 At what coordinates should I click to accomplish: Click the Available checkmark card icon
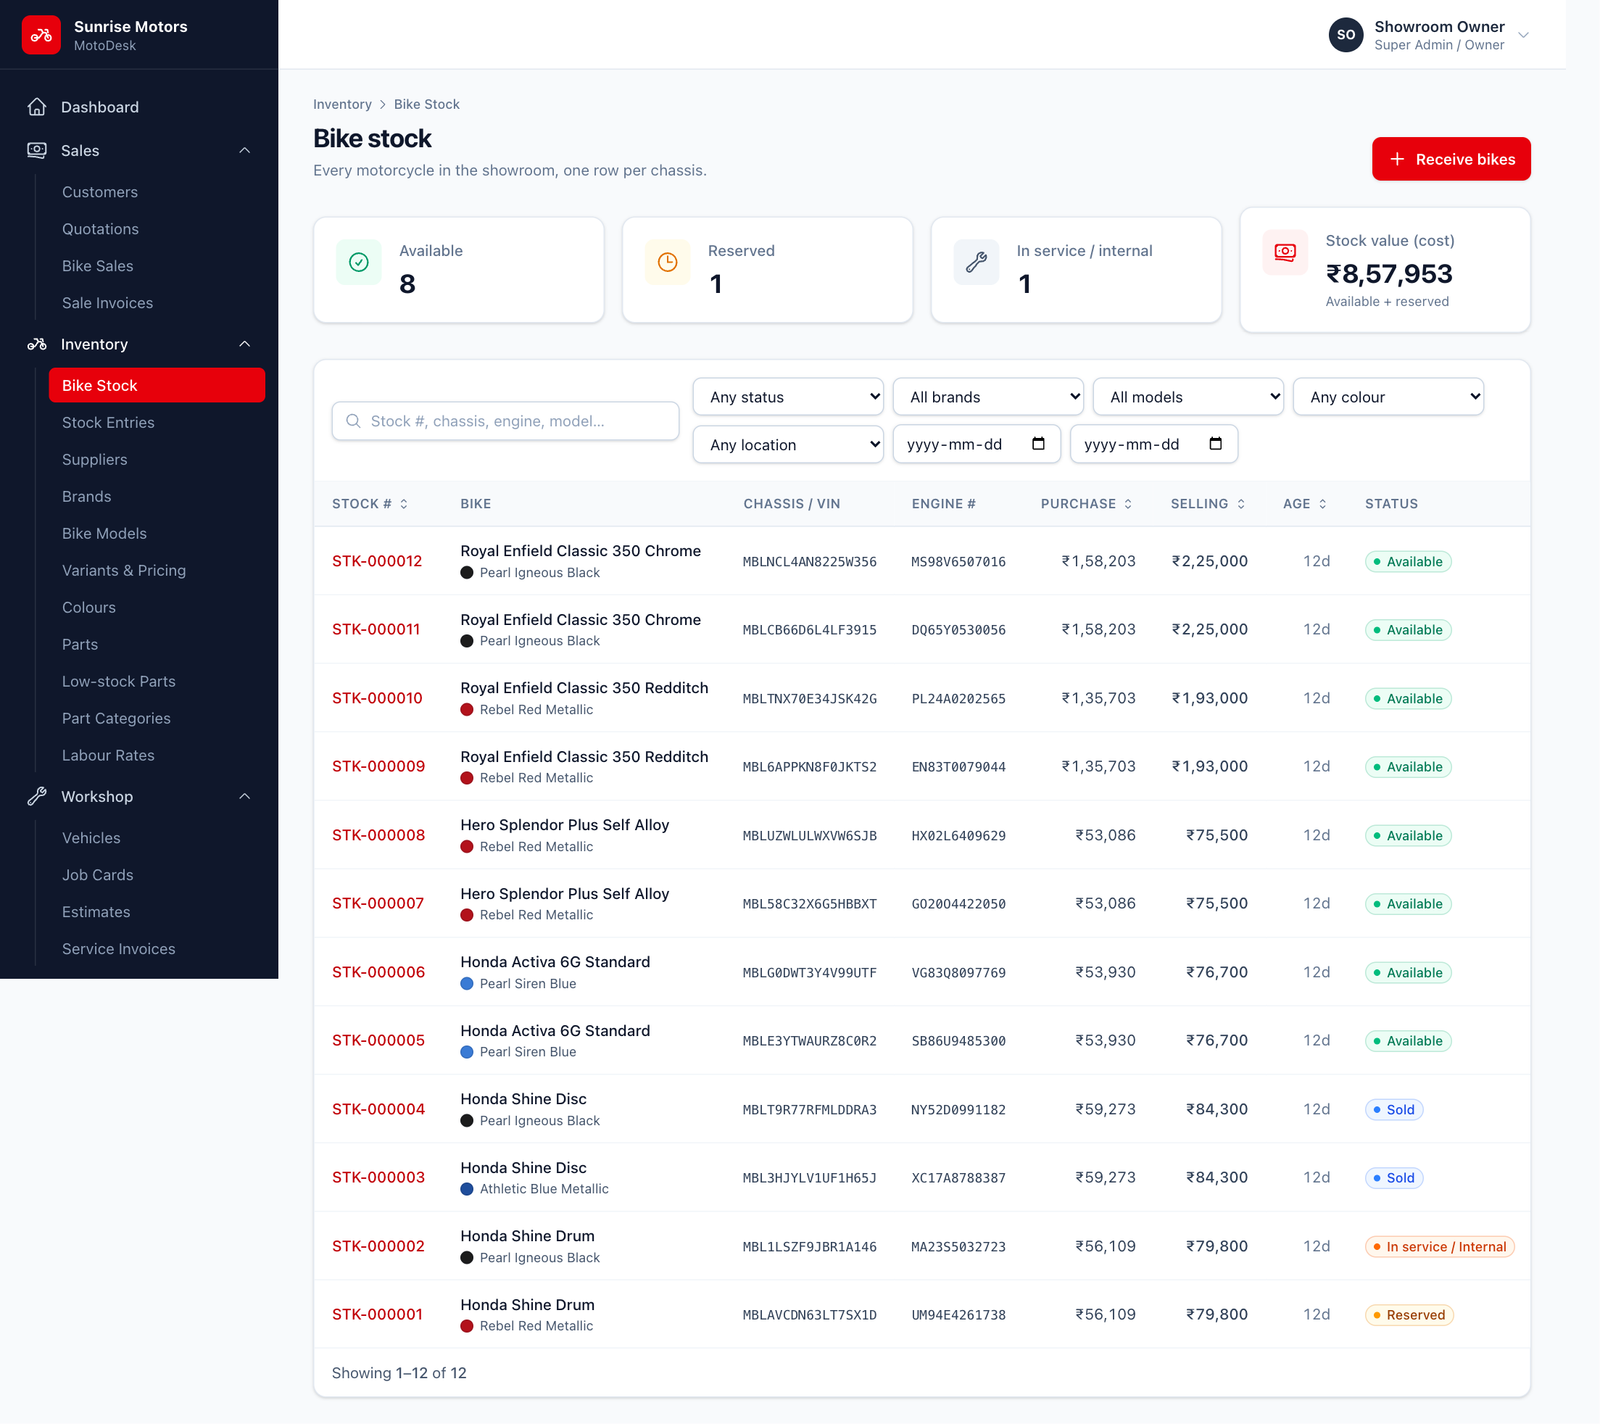click(359, 262)
